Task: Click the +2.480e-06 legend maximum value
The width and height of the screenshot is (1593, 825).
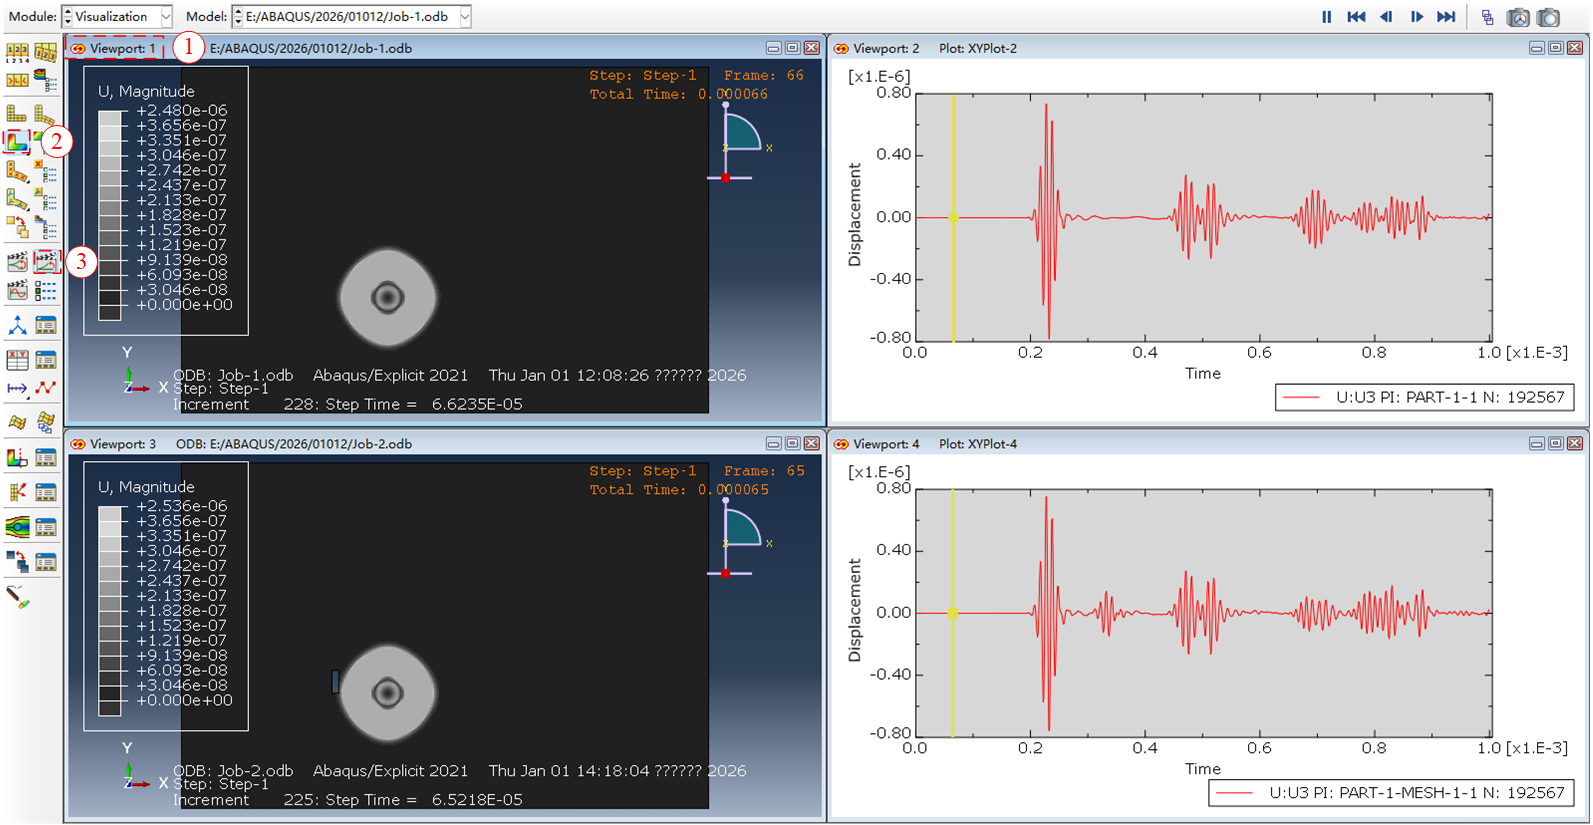Action: (182, 110)
